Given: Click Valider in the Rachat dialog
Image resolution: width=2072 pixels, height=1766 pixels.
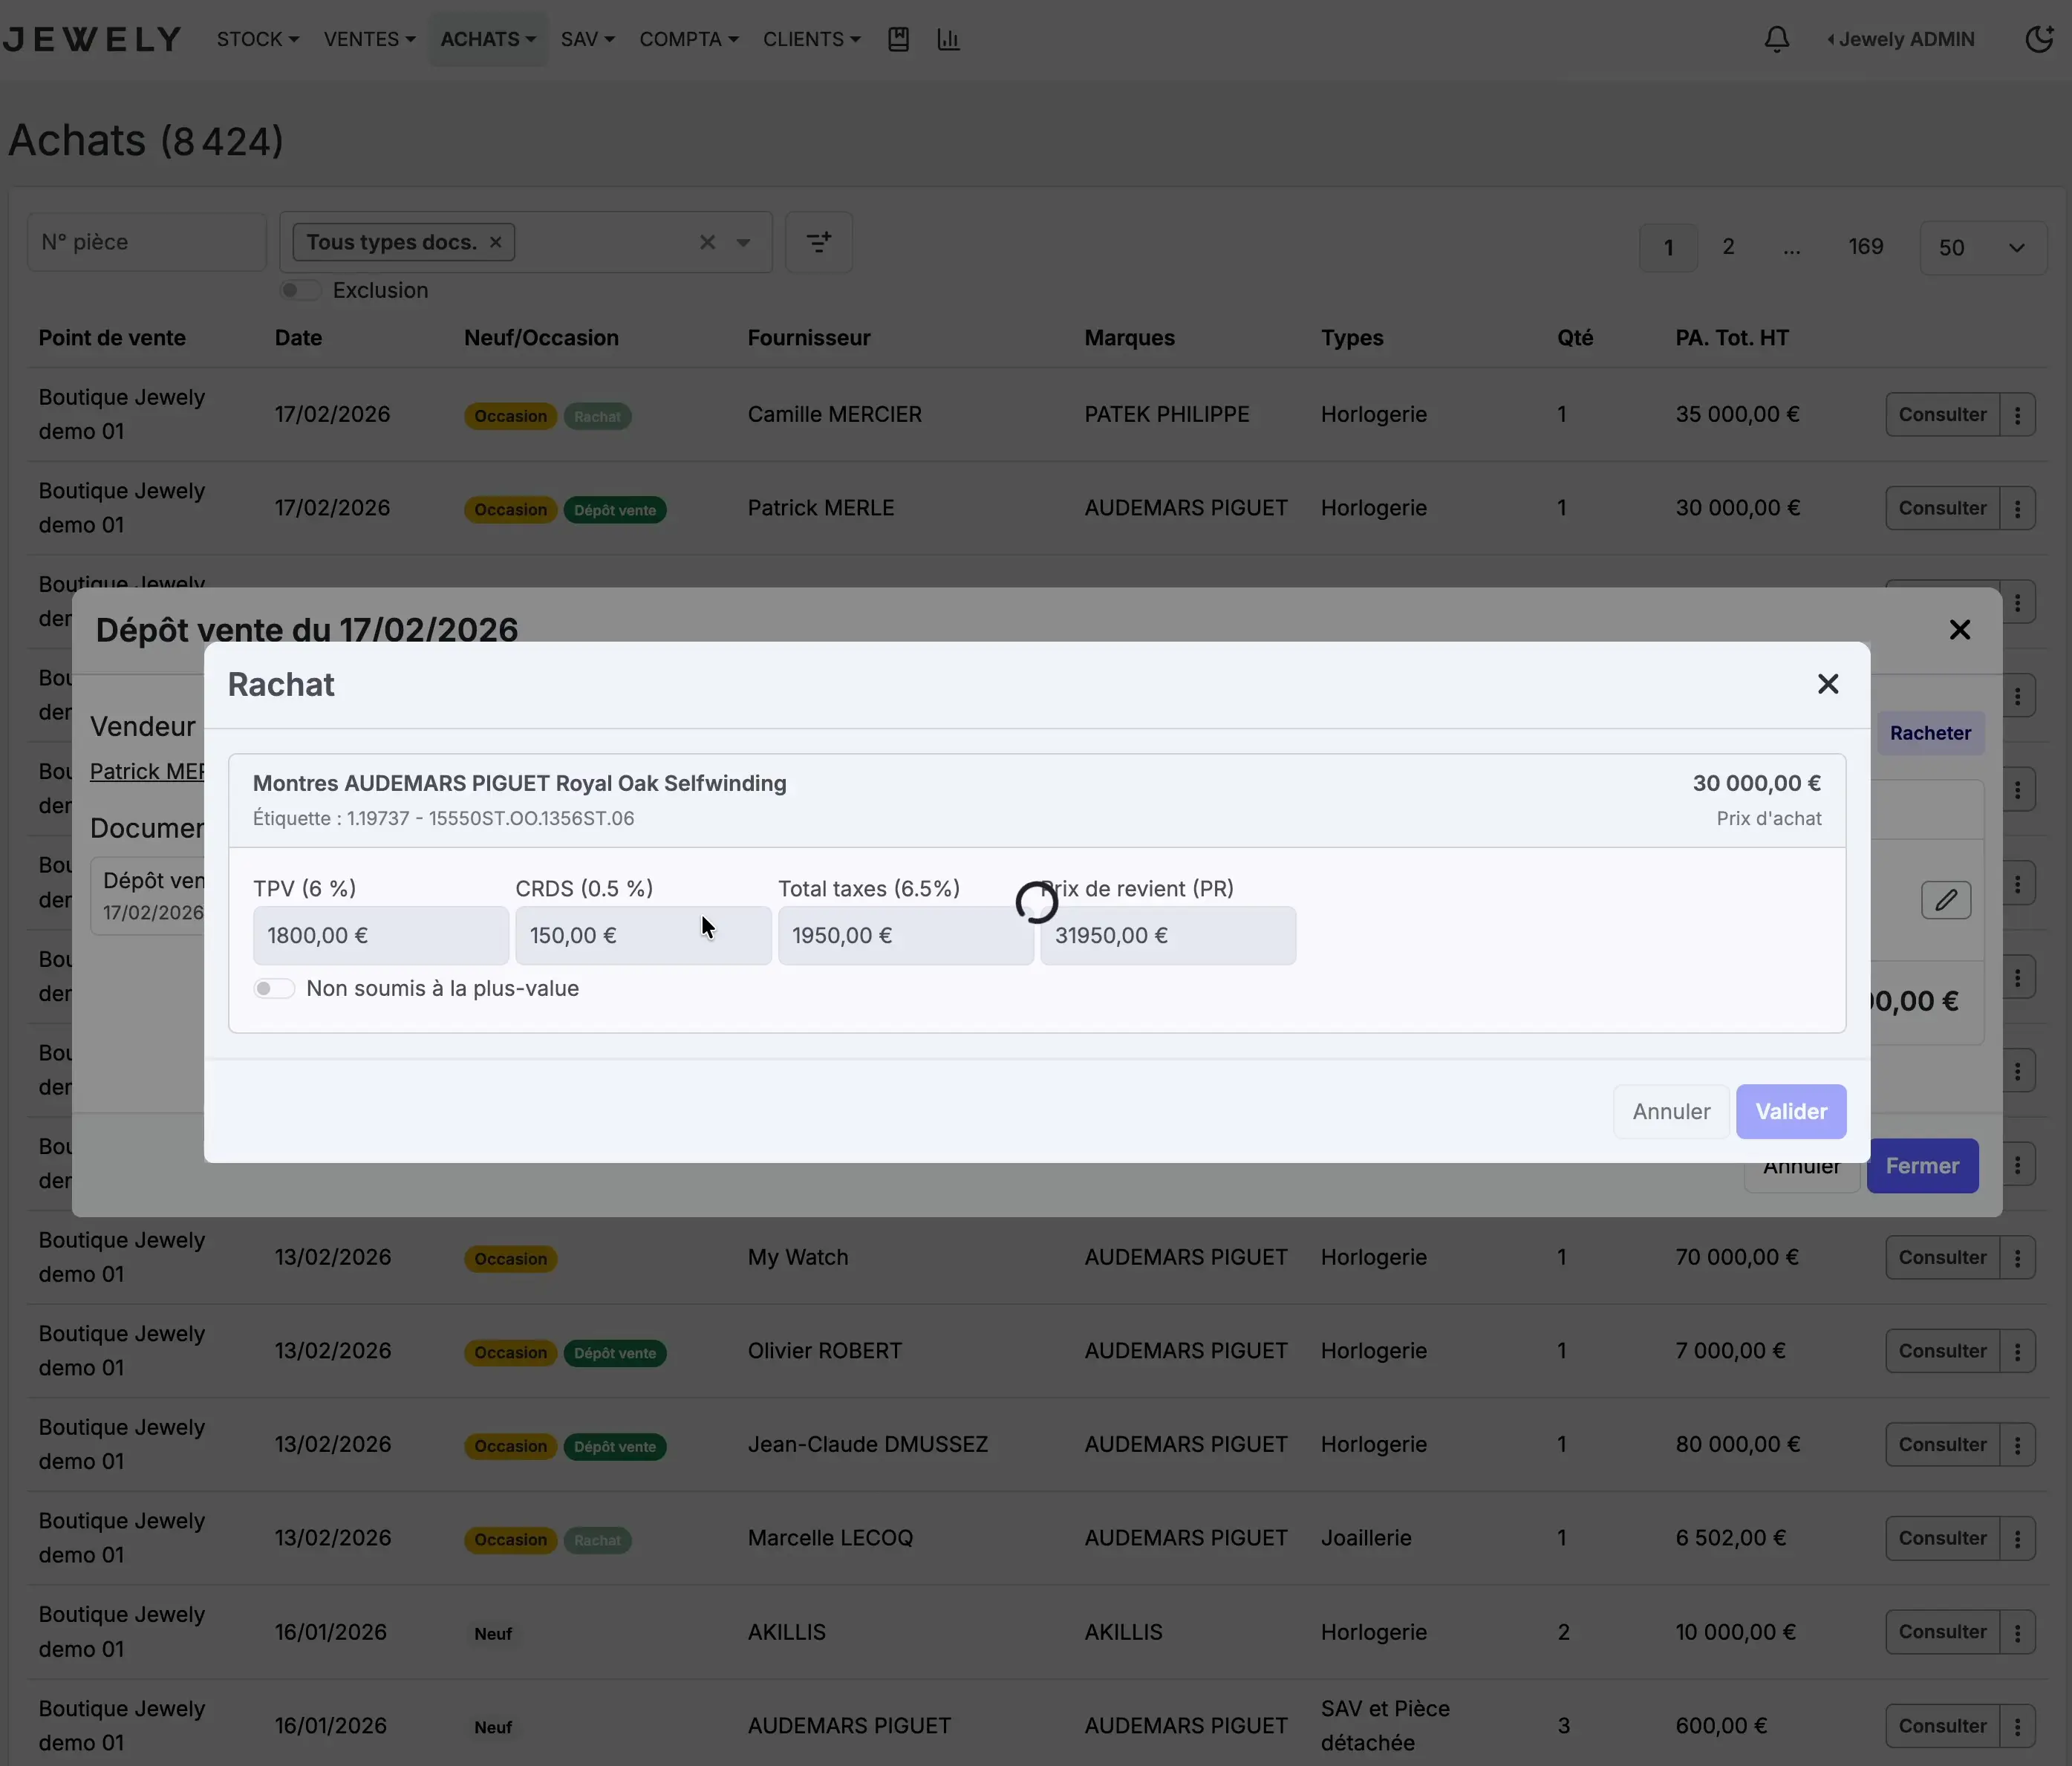Looking at the screenshot, I should tap(1790, 1111).
